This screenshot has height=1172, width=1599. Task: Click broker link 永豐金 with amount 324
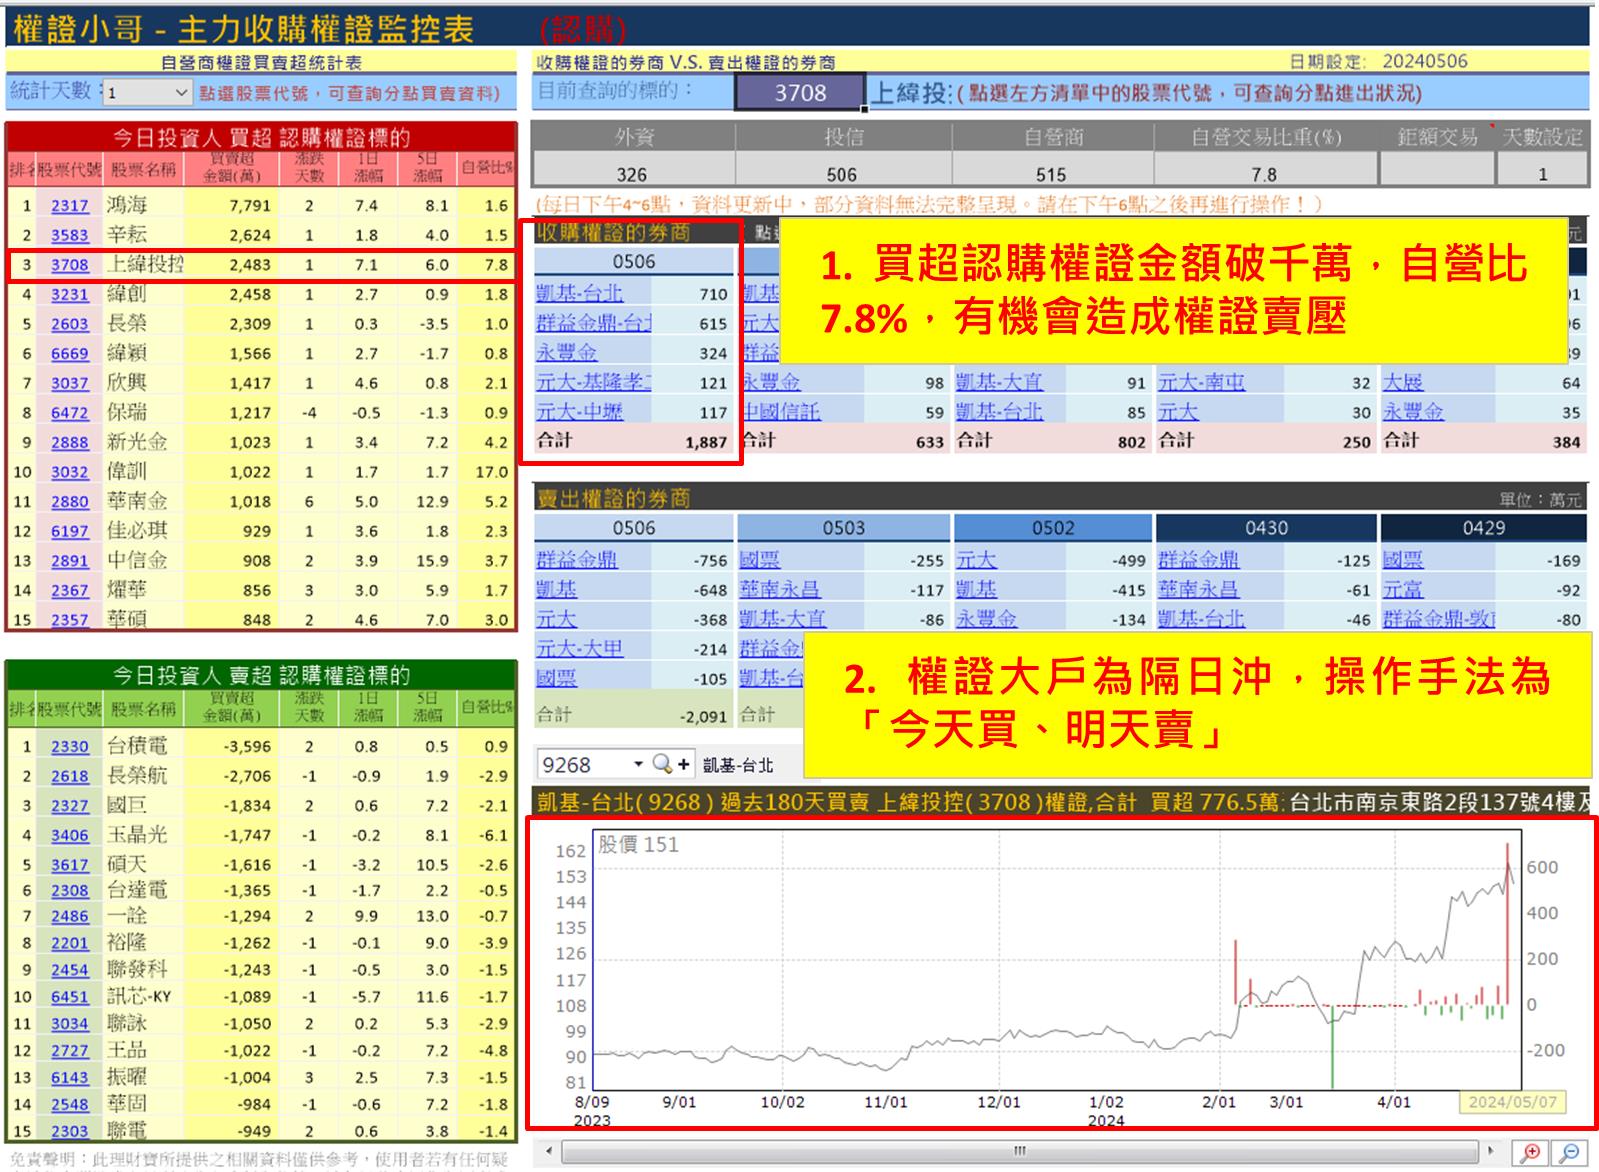point(566,352)
